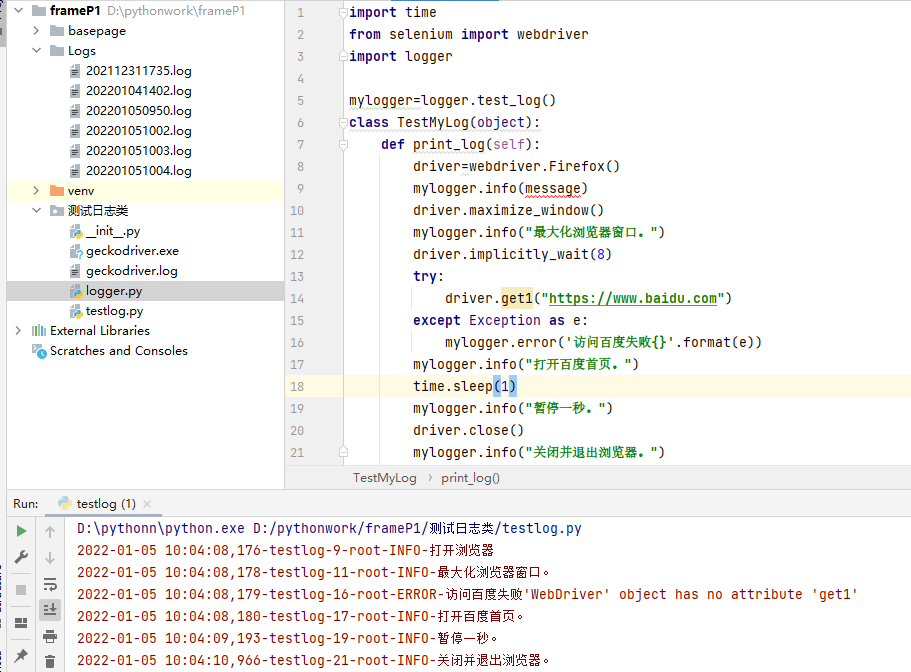Collapse the frameP1 project root
This screenshot has width=911, height=672.
click(19, 10)
